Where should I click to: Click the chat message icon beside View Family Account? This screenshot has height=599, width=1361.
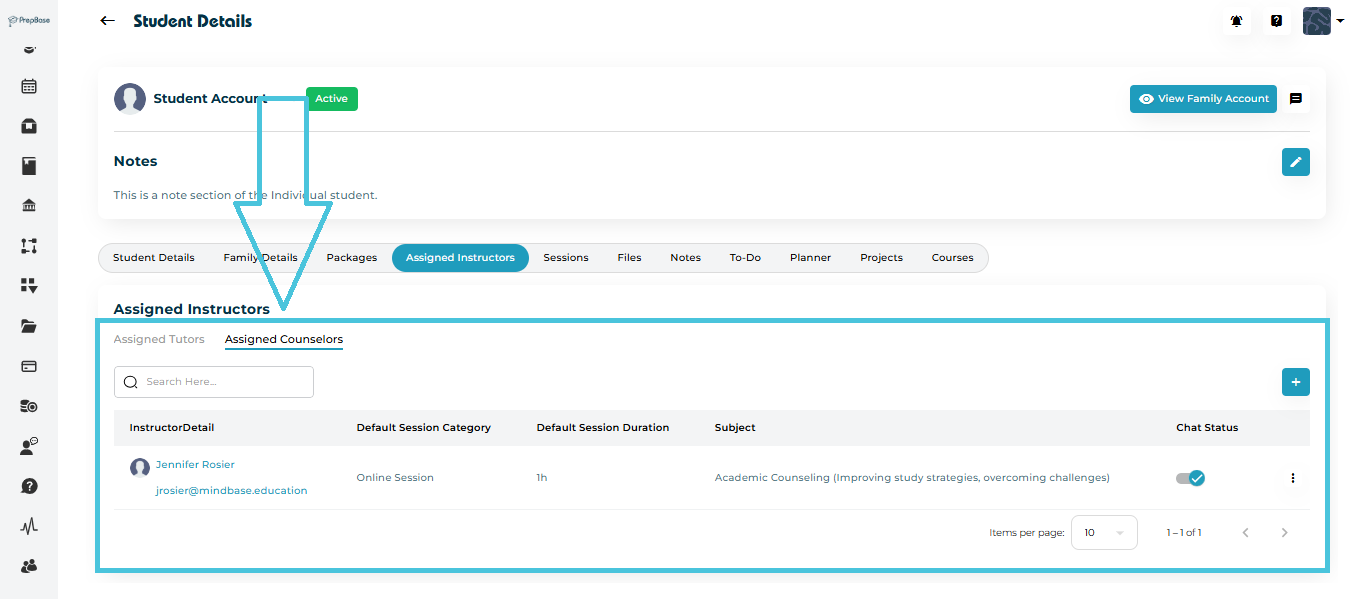[x=1296, y=99]
